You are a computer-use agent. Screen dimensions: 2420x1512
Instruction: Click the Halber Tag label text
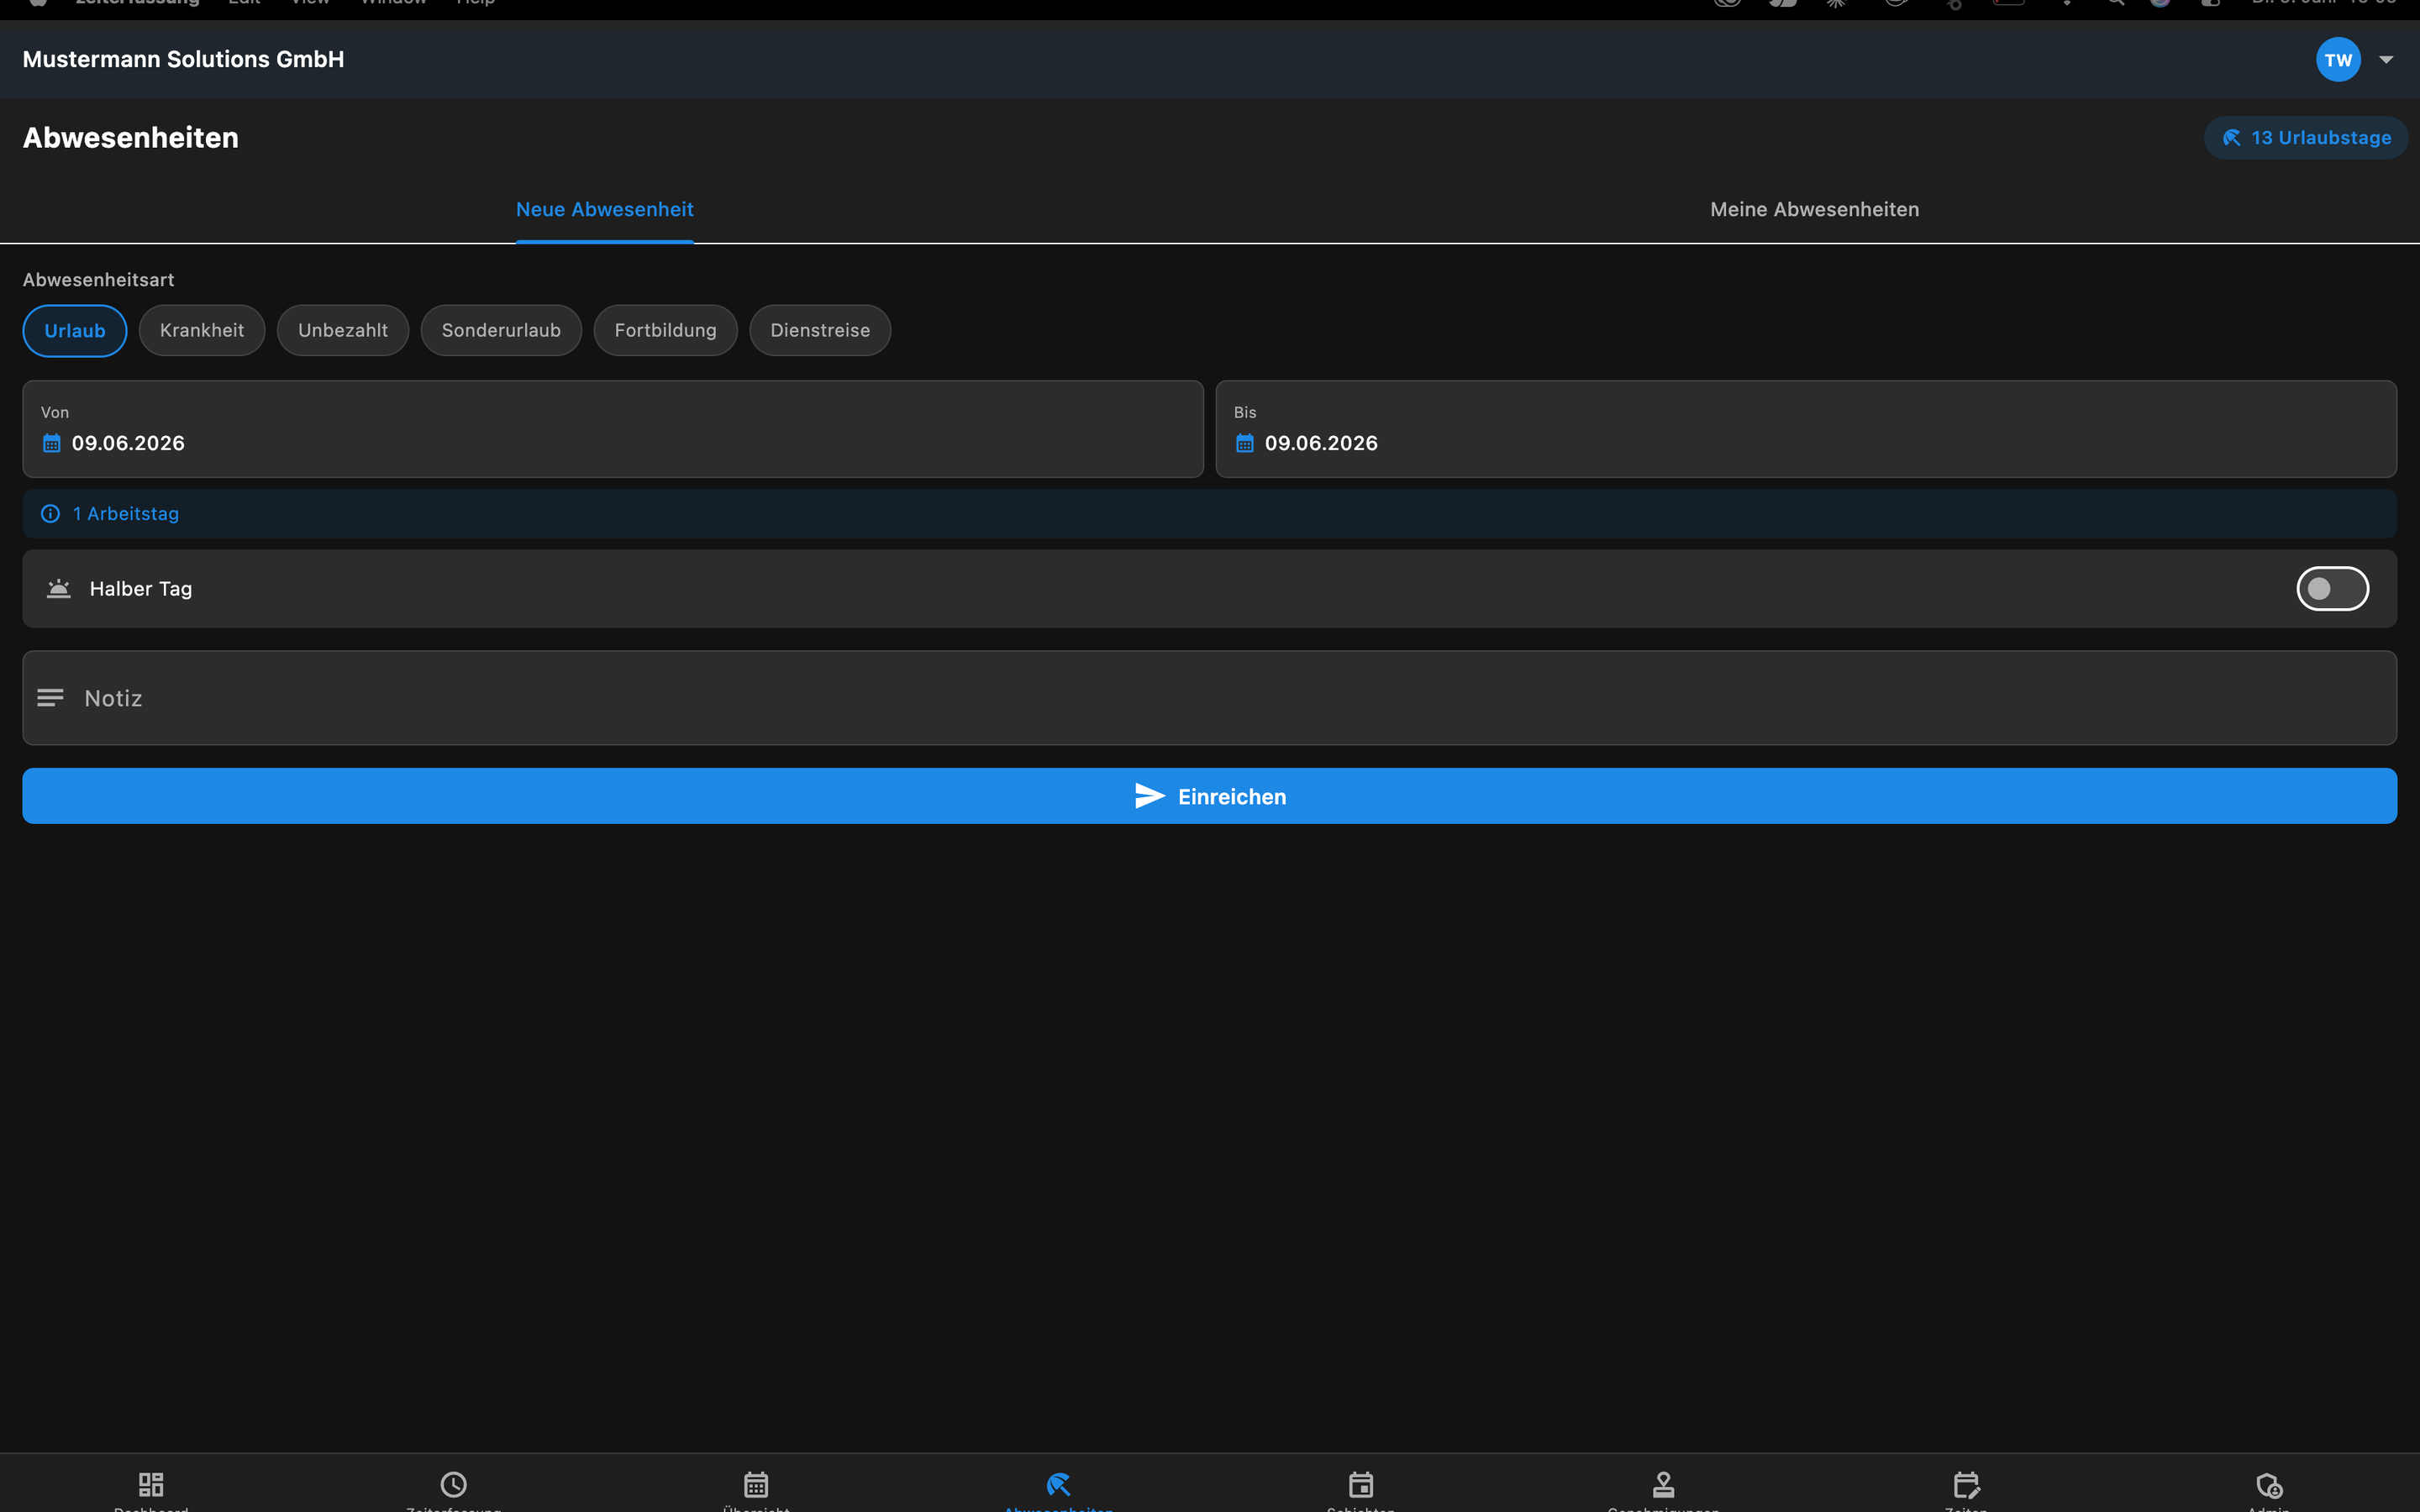[x=141, y=589]
